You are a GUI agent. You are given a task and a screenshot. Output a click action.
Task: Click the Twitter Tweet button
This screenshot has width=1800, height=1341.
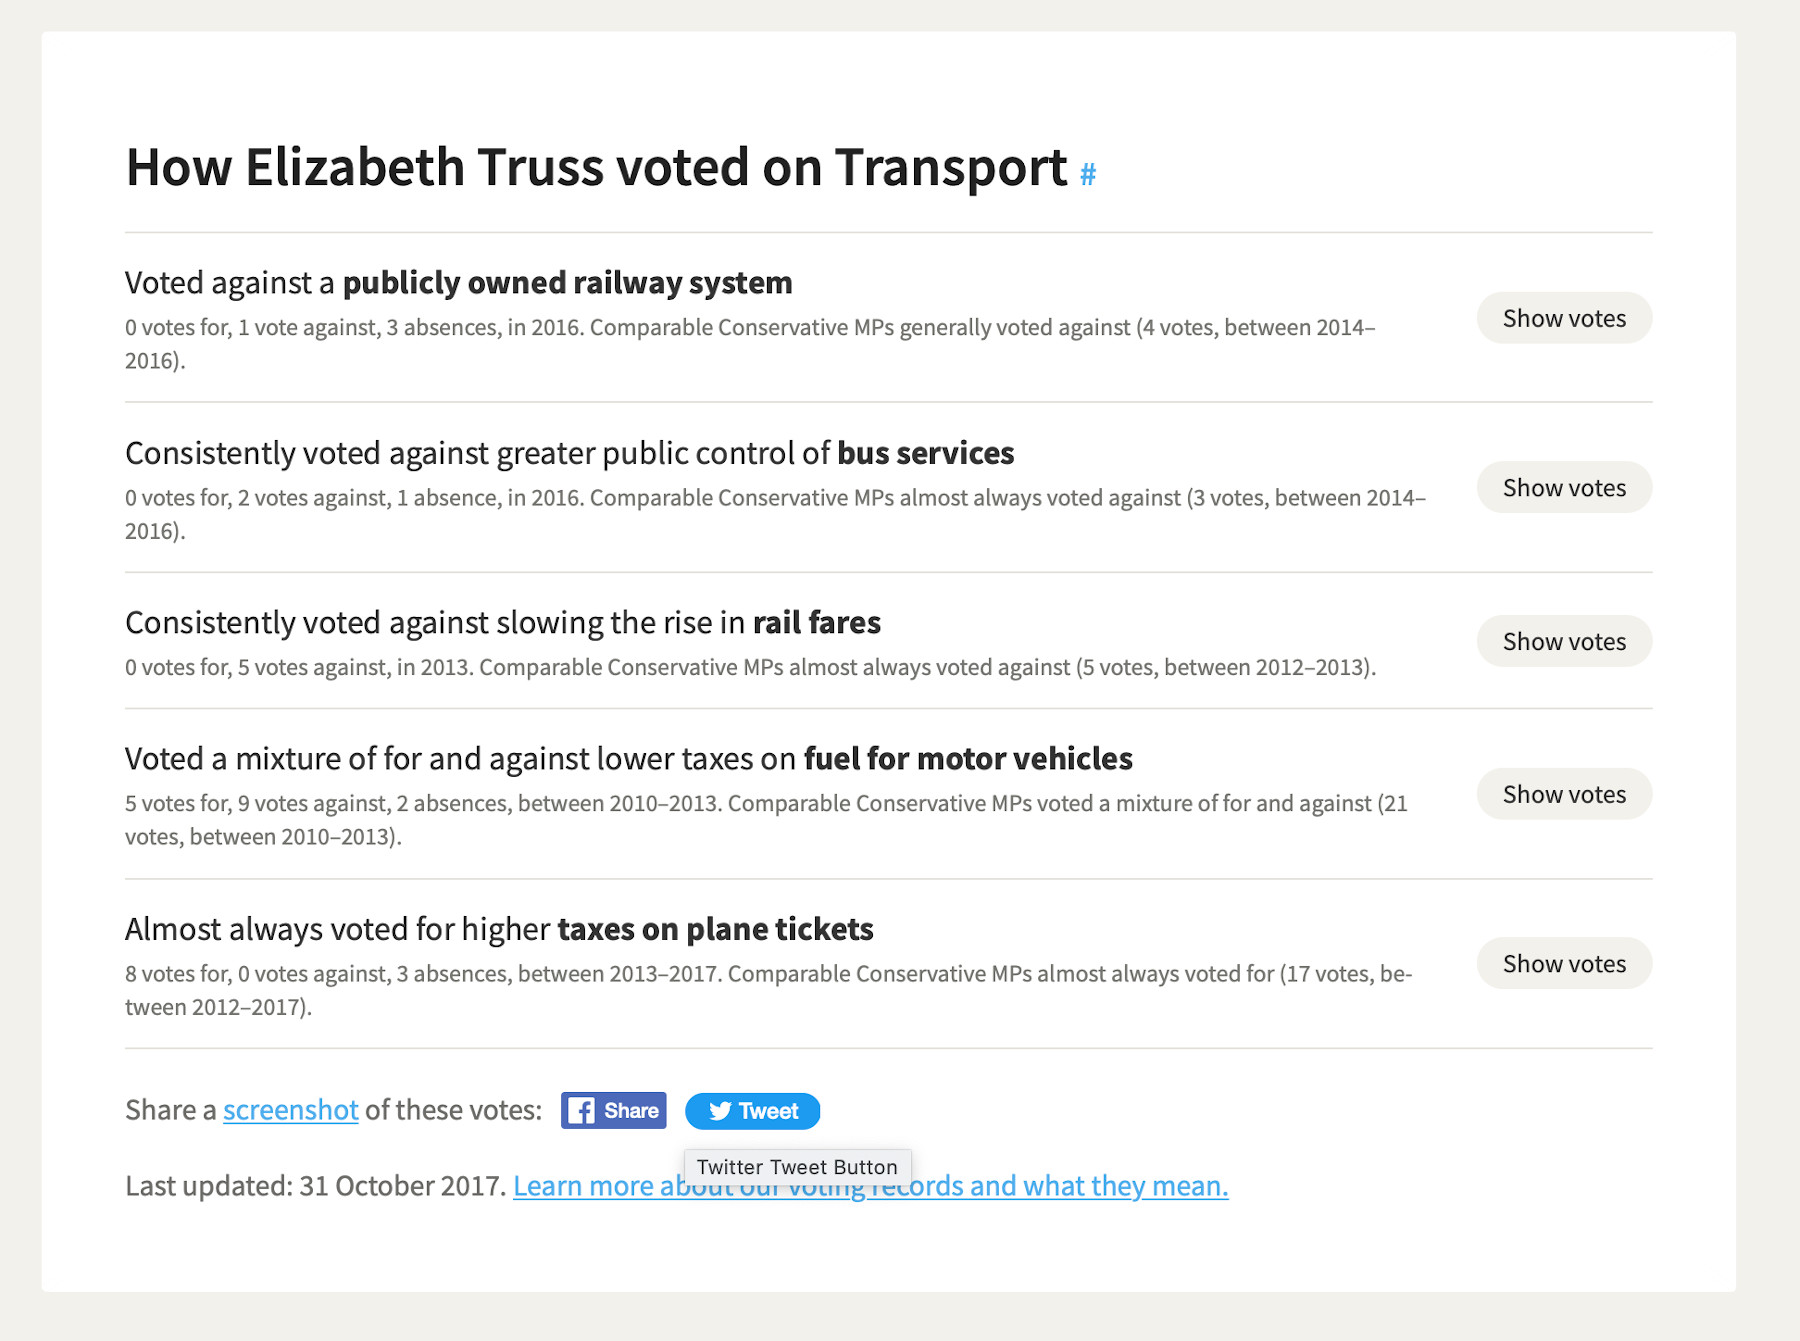pyautogui.click(x=752, y=1111)
